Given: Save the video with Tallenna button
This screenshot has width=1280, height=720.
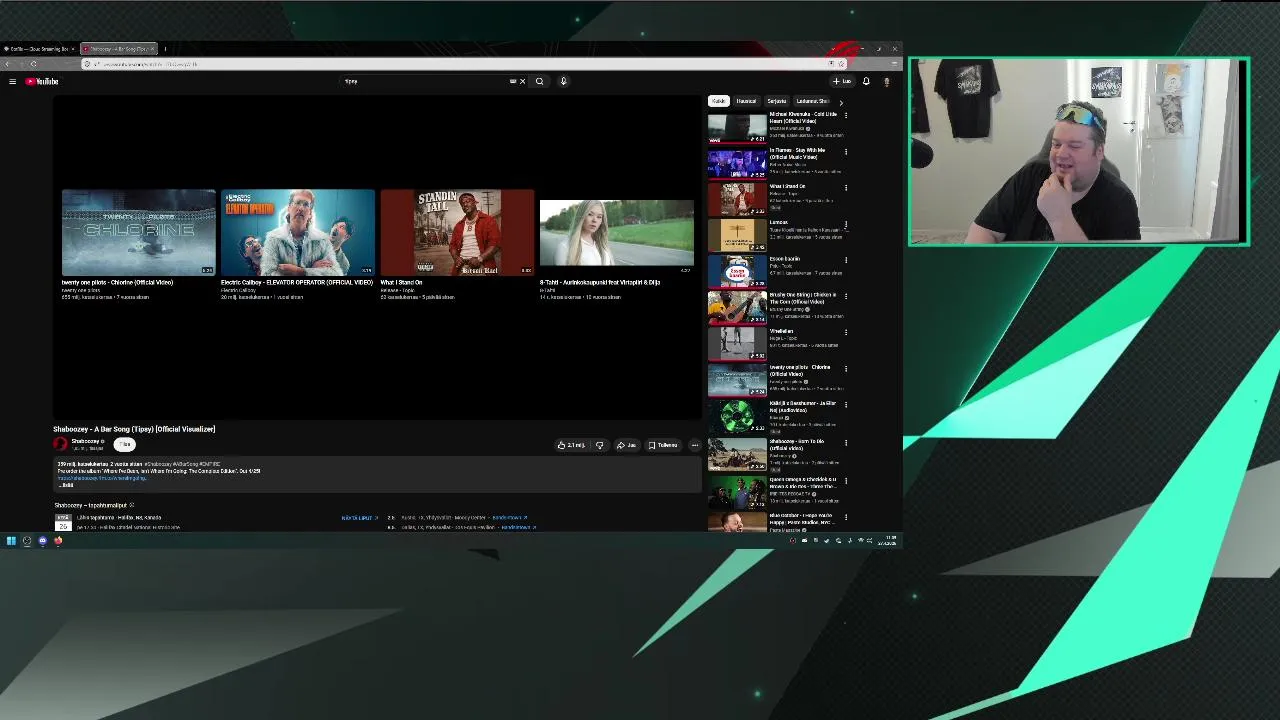Looking at the screenshot, I should pos(663,445).
